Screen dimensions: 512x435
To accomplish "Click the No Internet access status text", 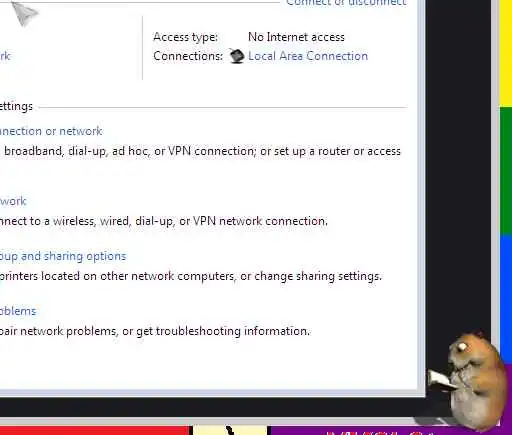I will (296, 37).
